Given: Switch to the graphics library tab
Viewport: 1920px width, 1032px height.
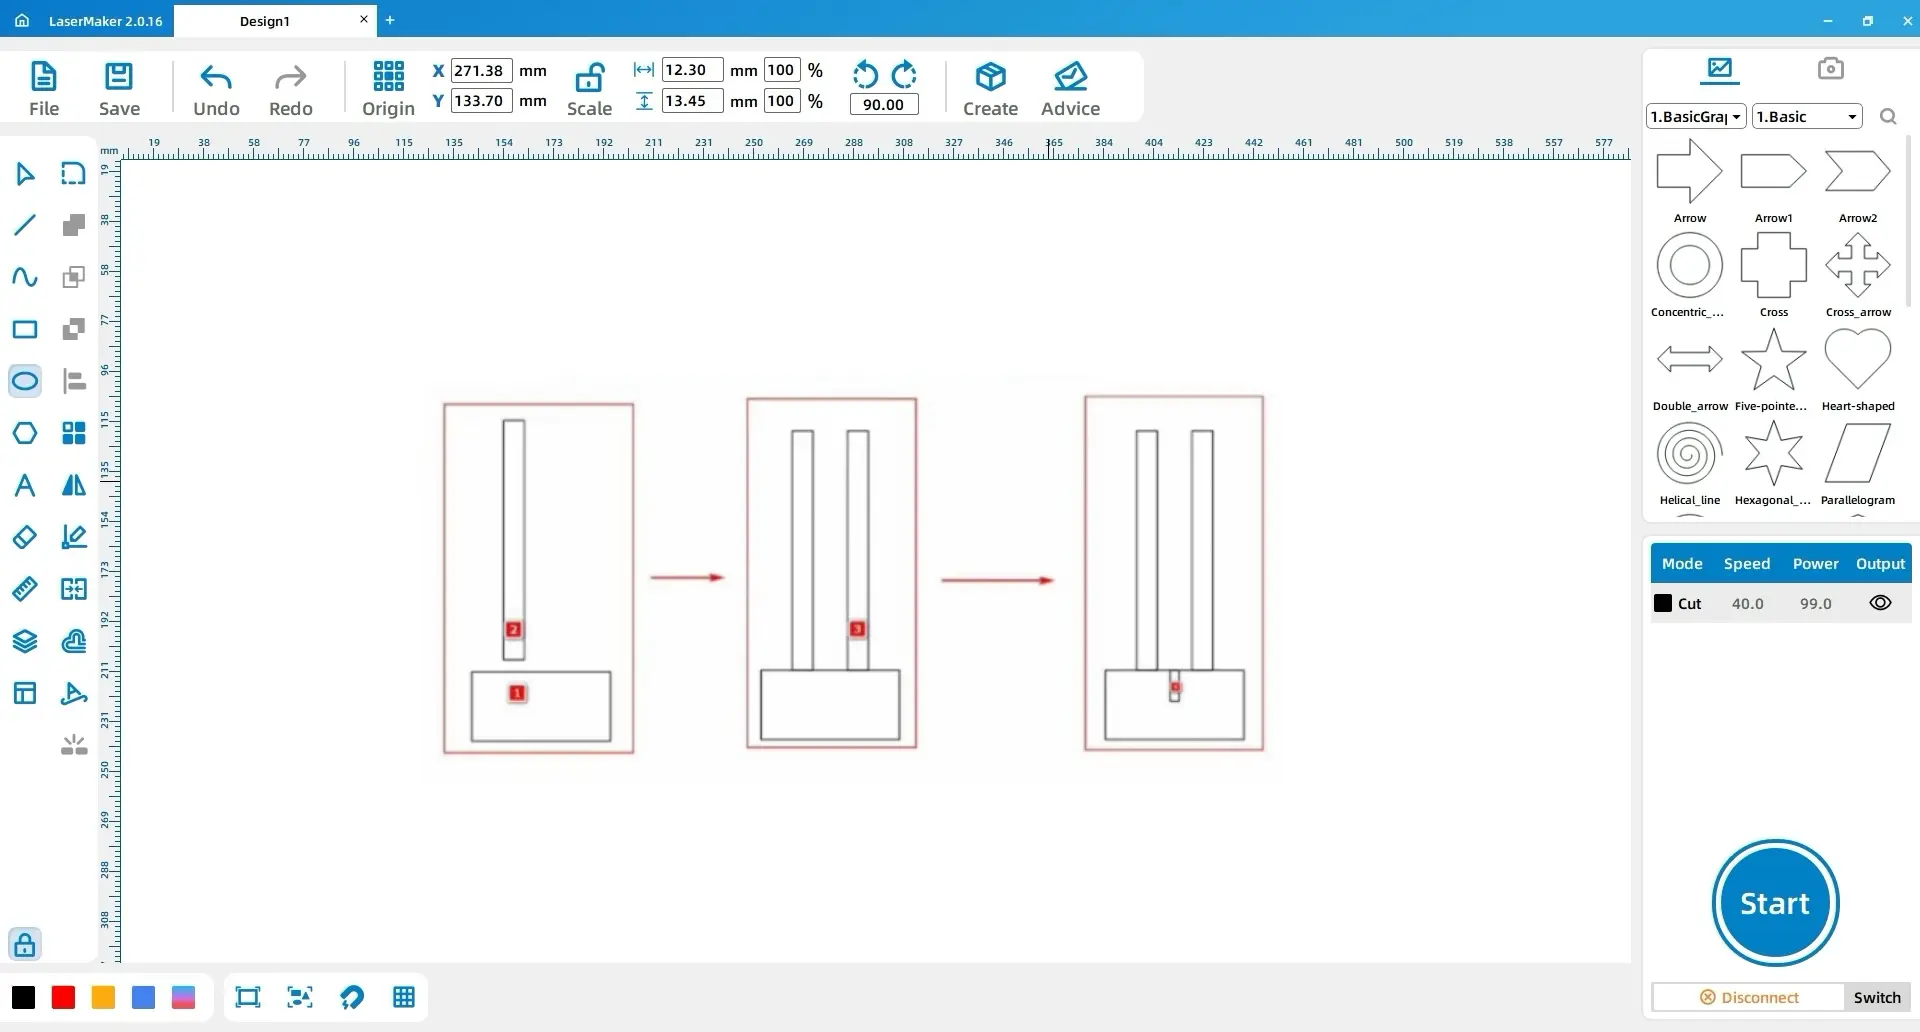Looking at the screenshot, I should coord(1720,69).
